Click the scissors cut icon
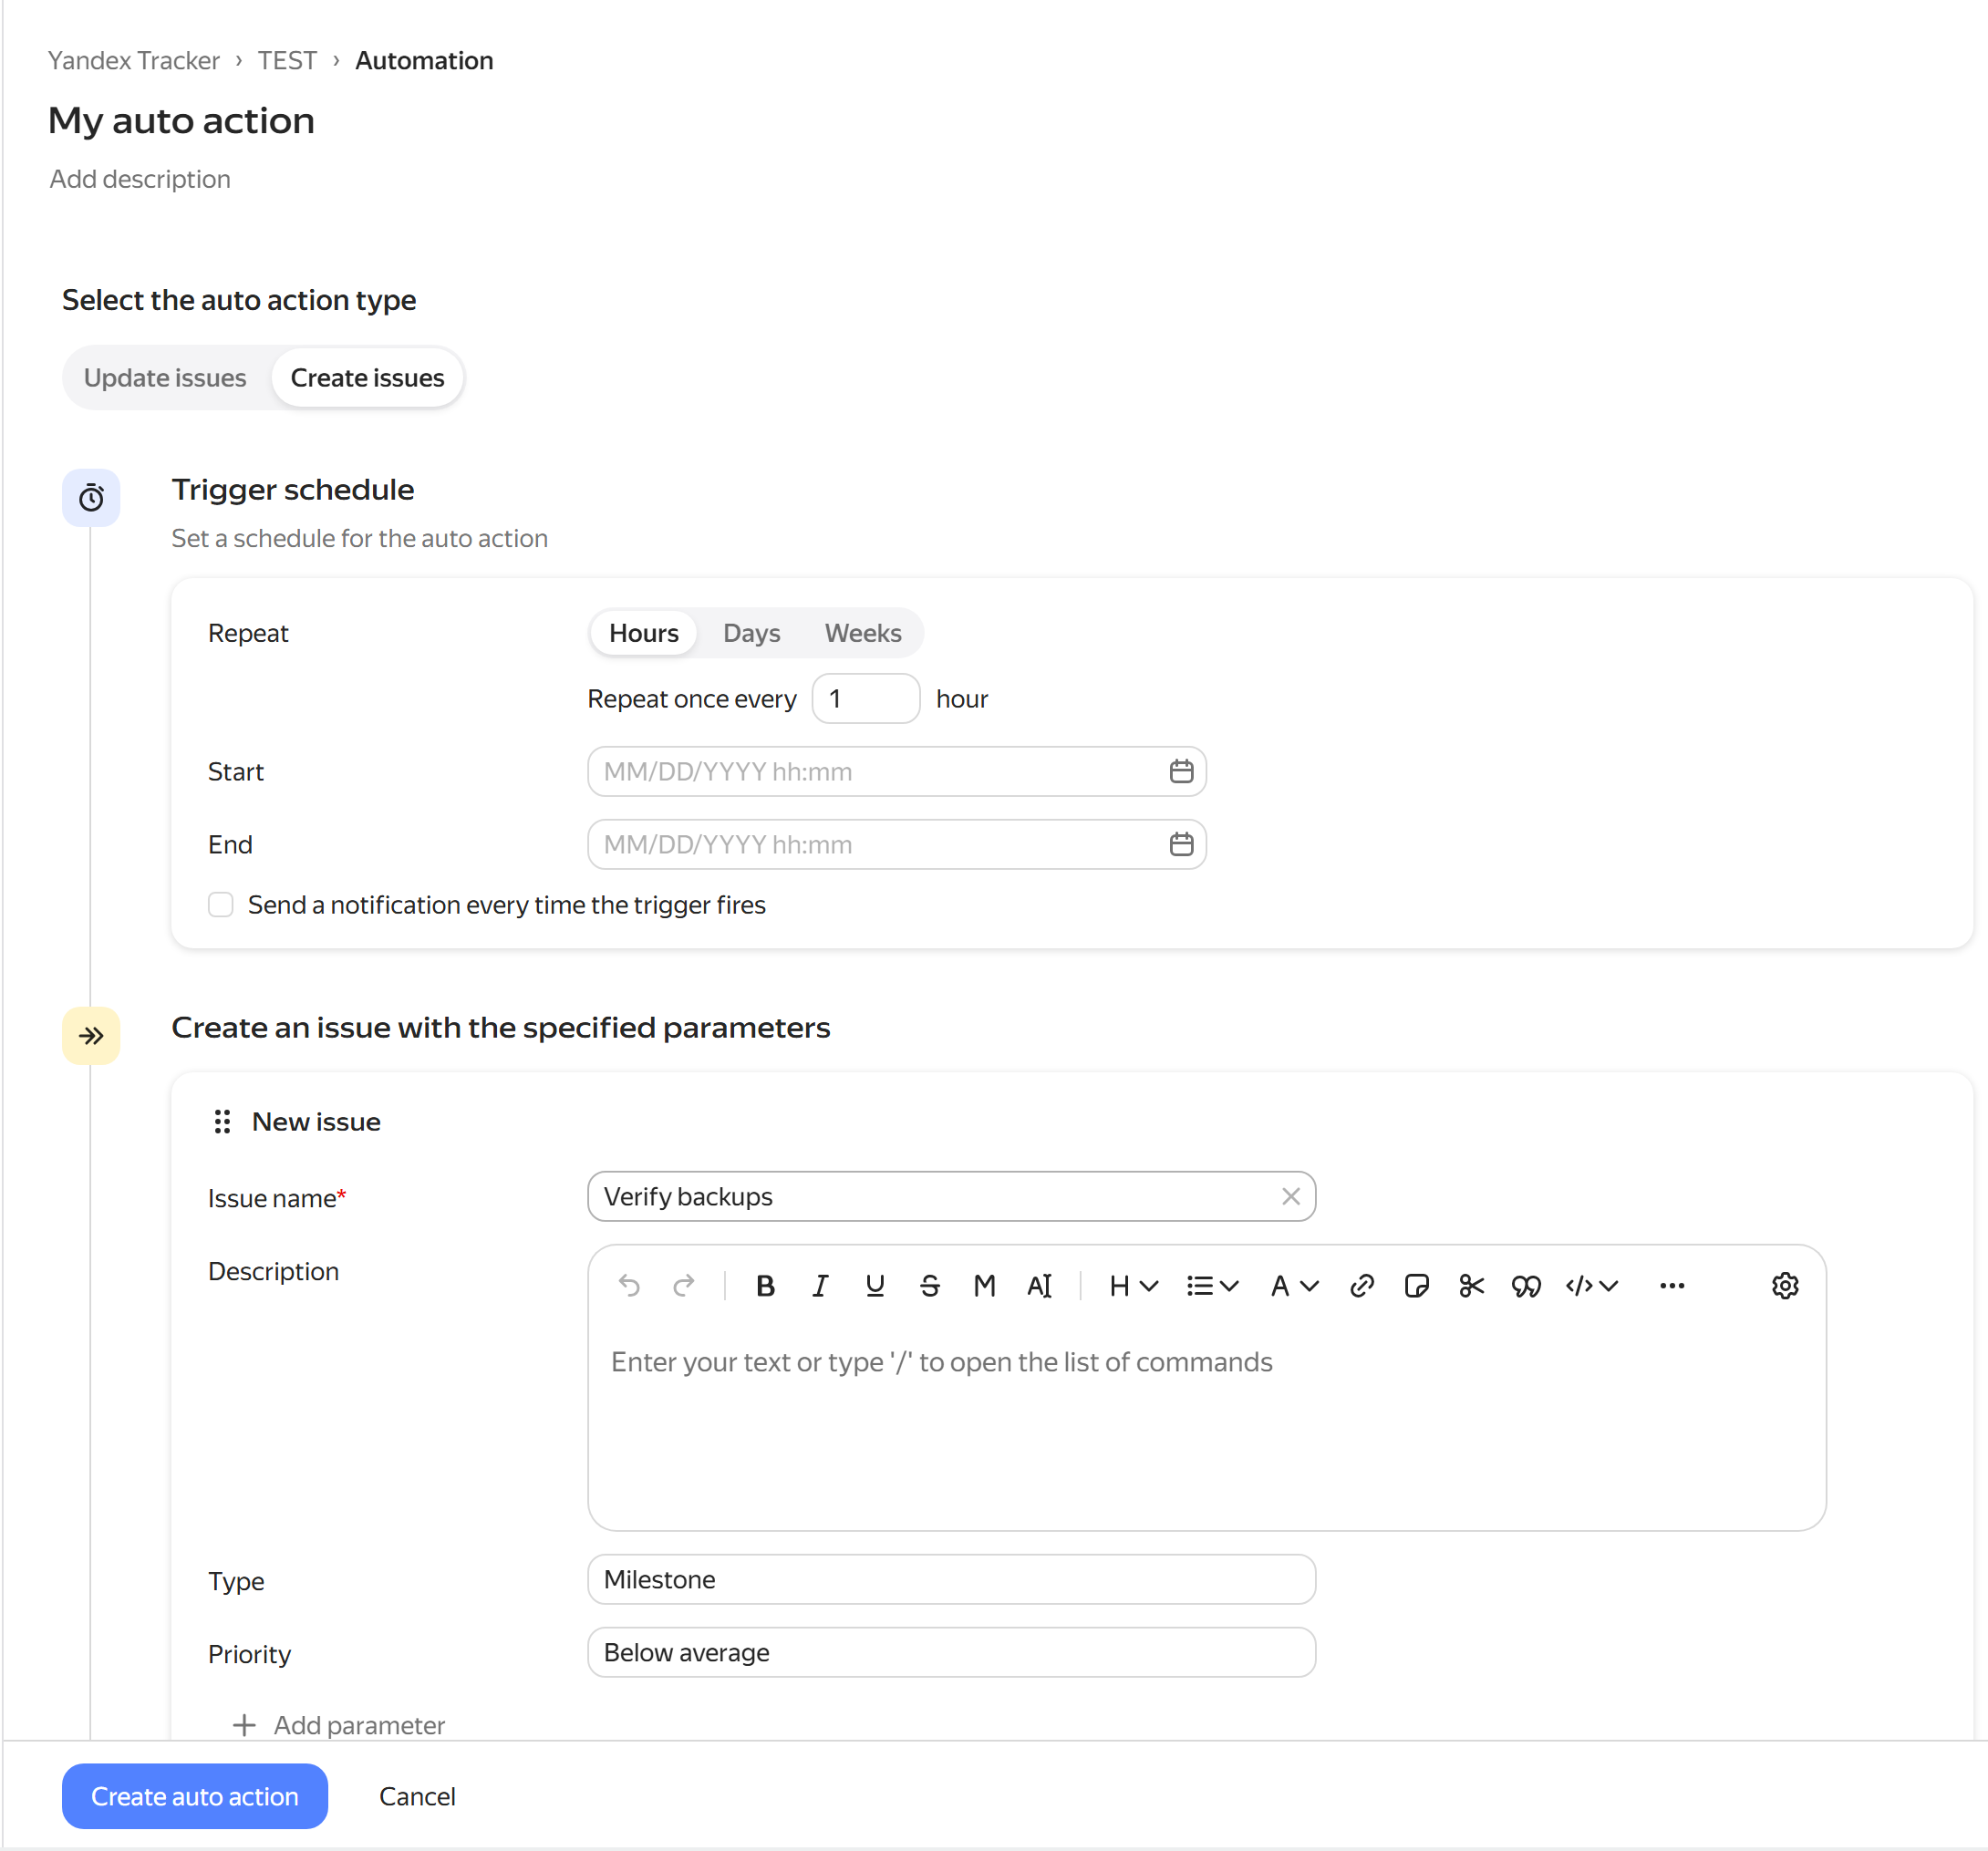1988x1851 pixels. (x=1472, y=1285)
